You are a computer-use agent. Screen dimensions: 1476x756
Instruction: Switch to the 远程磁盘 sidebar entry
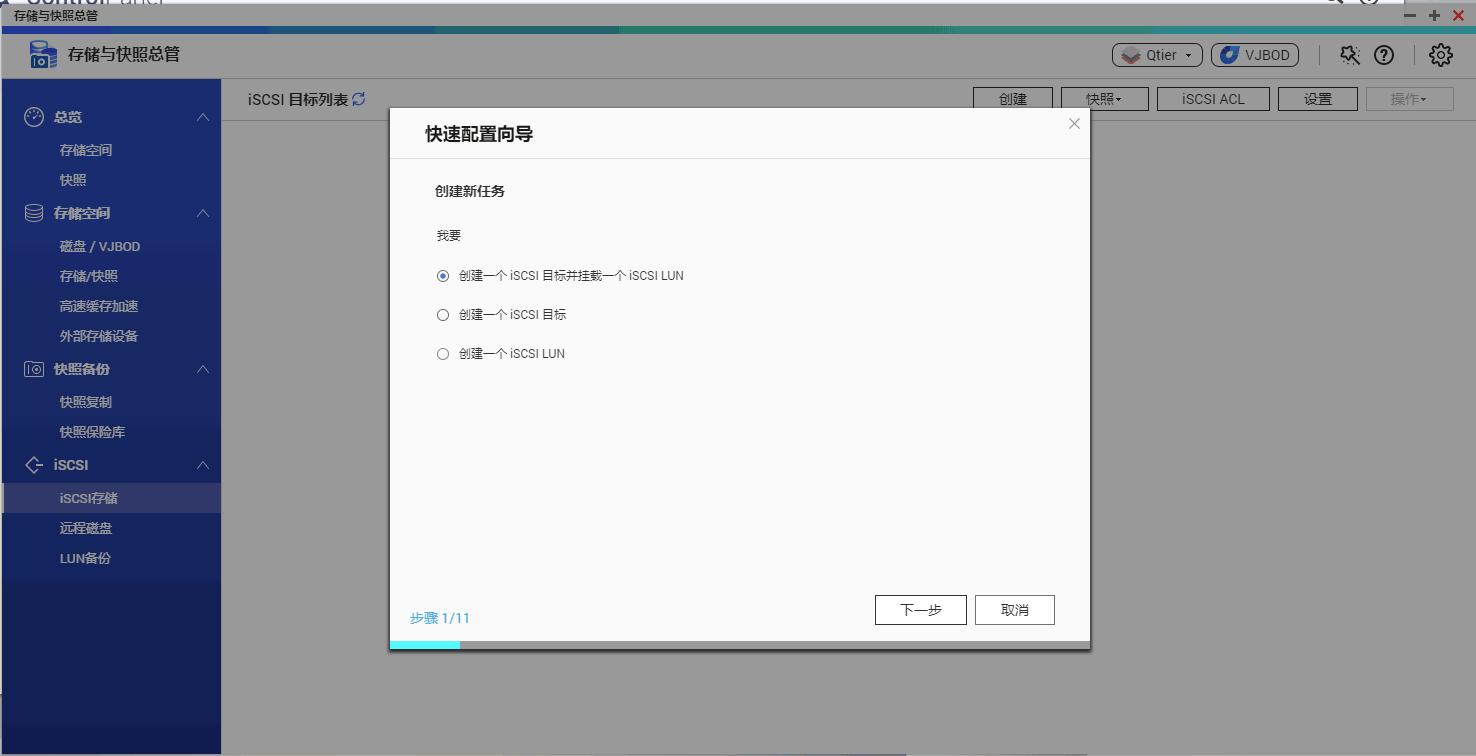point(85,528)
